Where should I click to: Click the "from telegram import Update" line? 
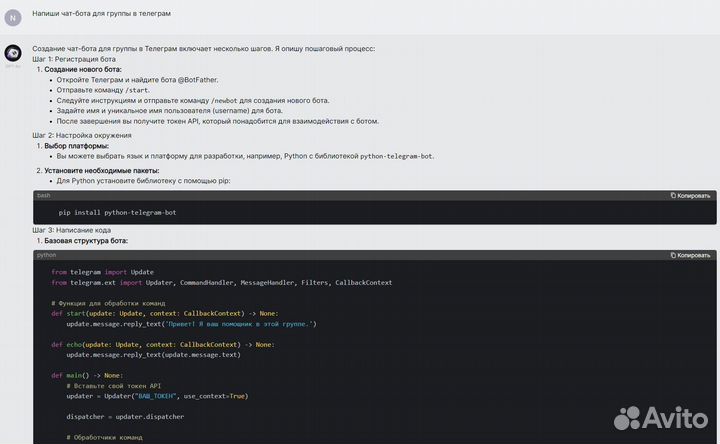tap(102, 272)
